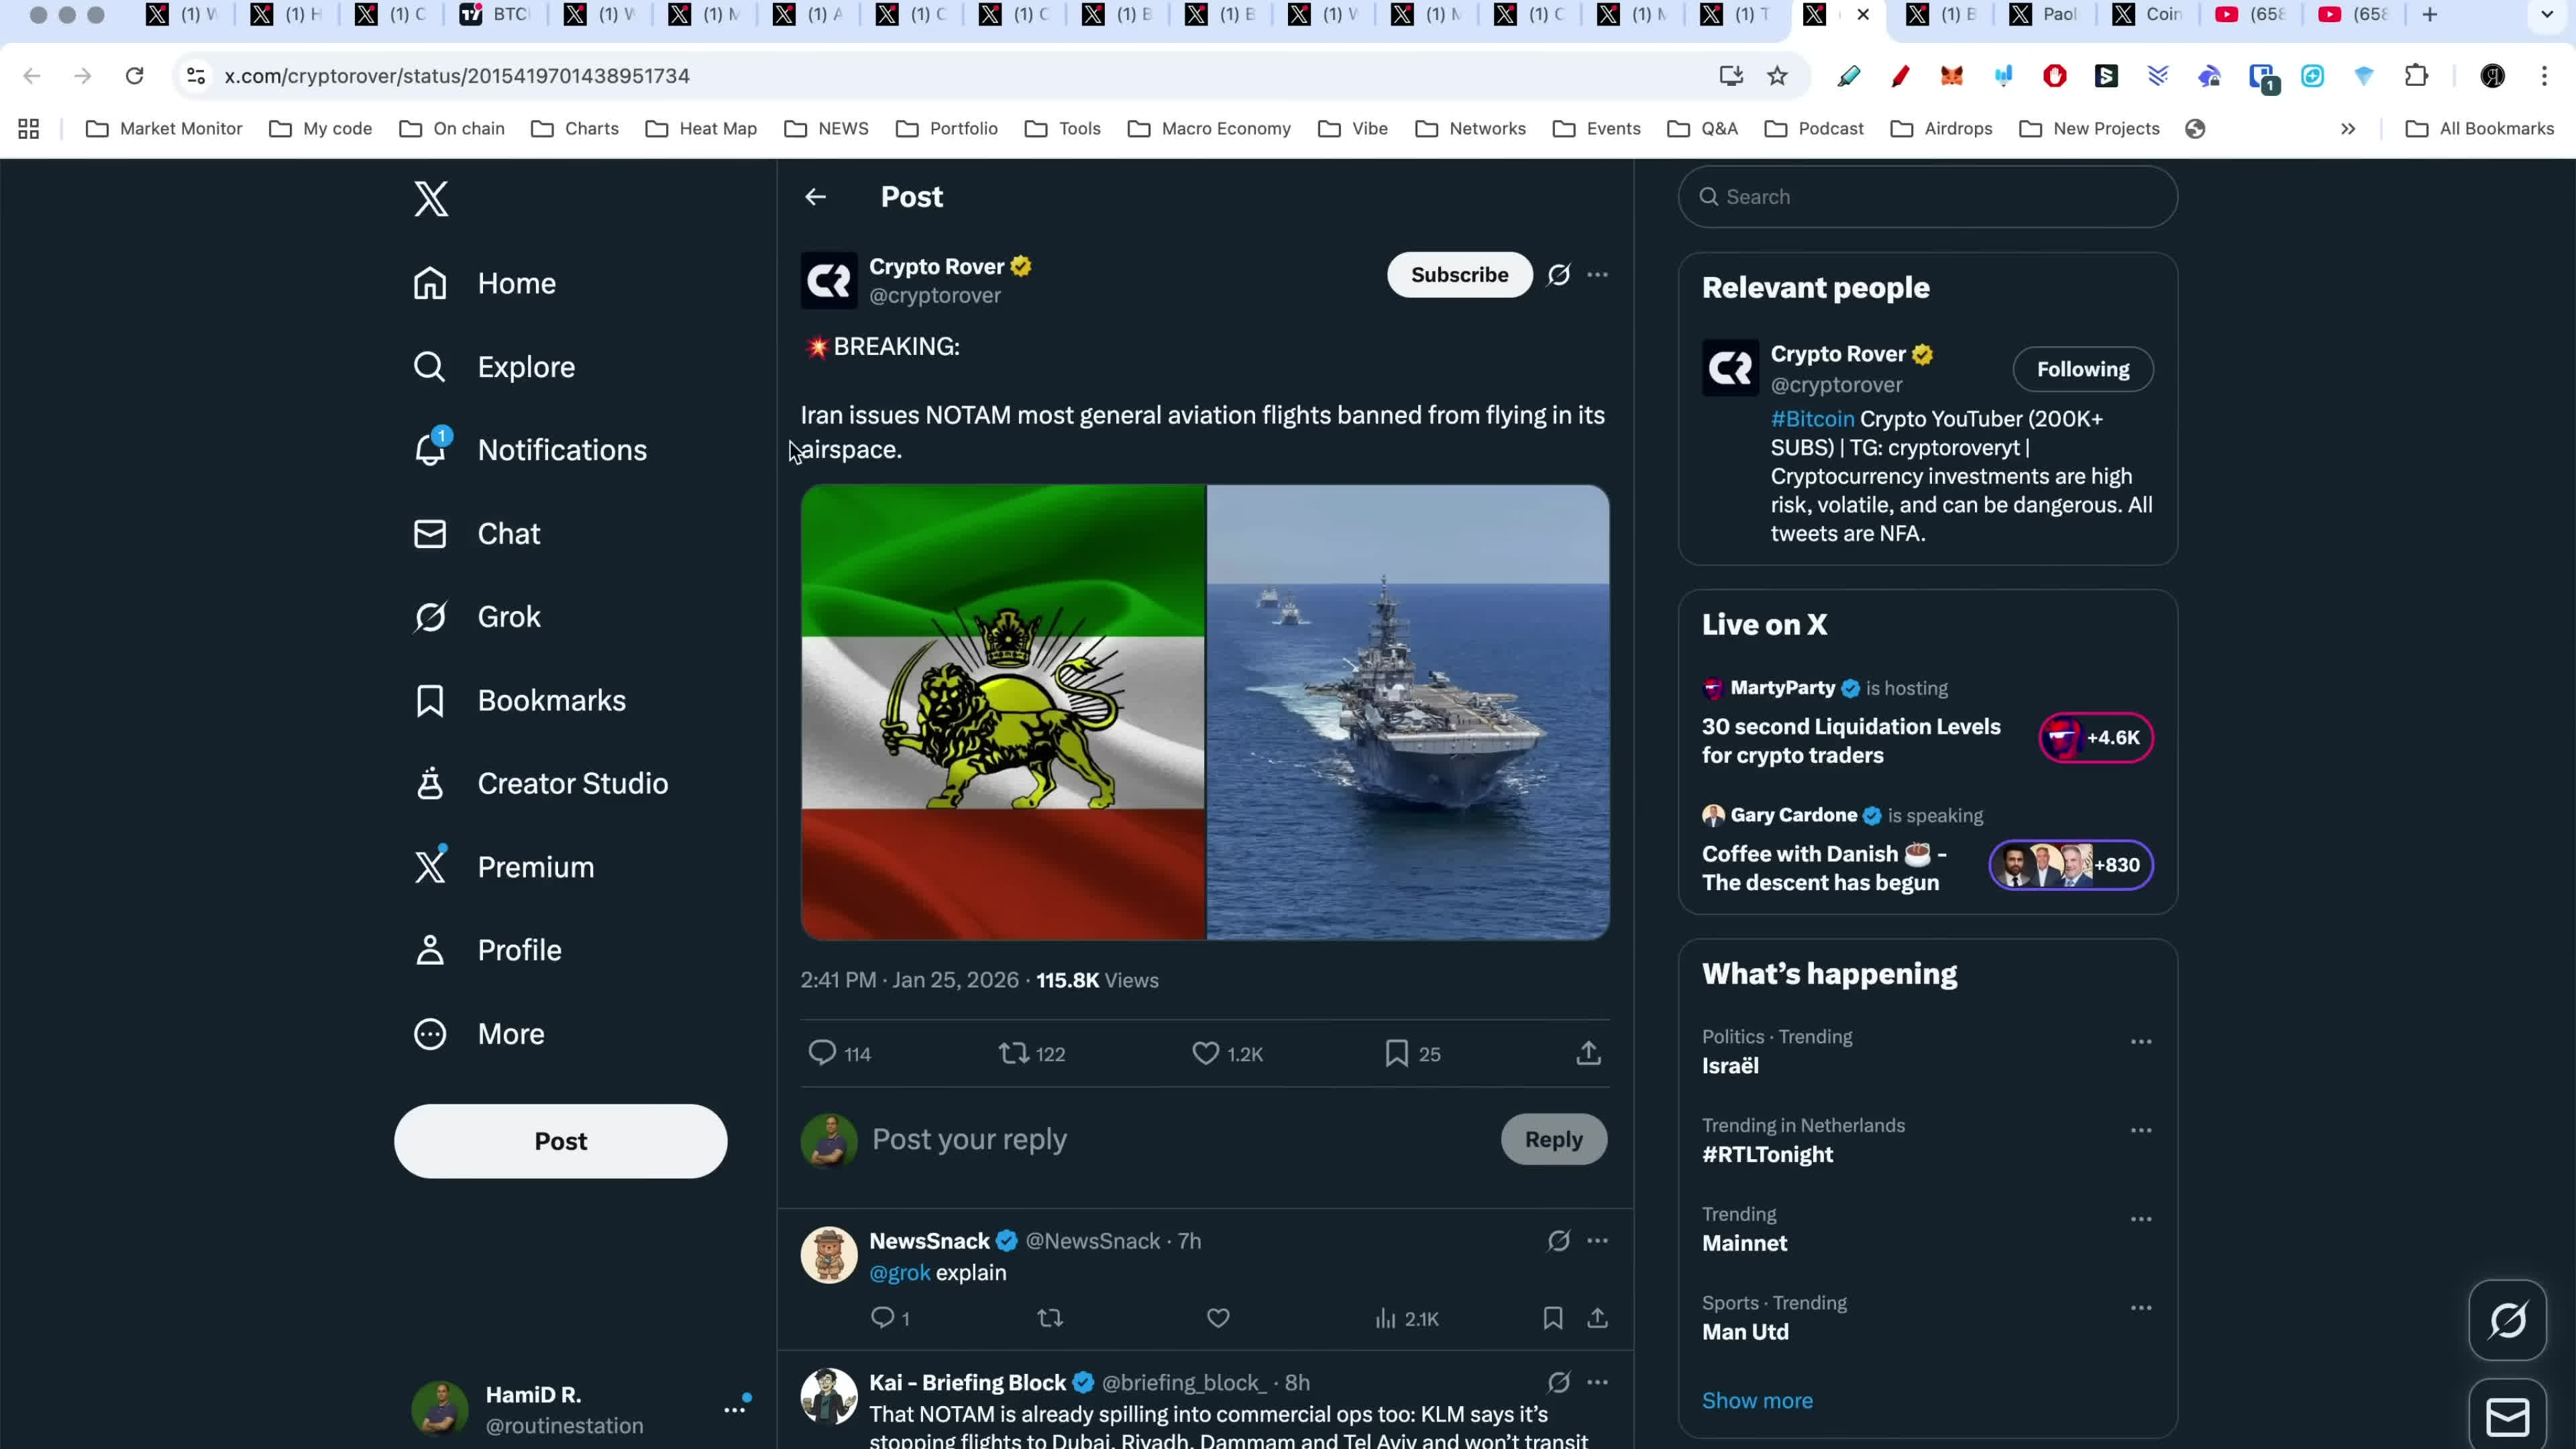Bookmark this page with the star icon
The height and width of the screenshot is (1449, 2576).
click(1777, 76)
